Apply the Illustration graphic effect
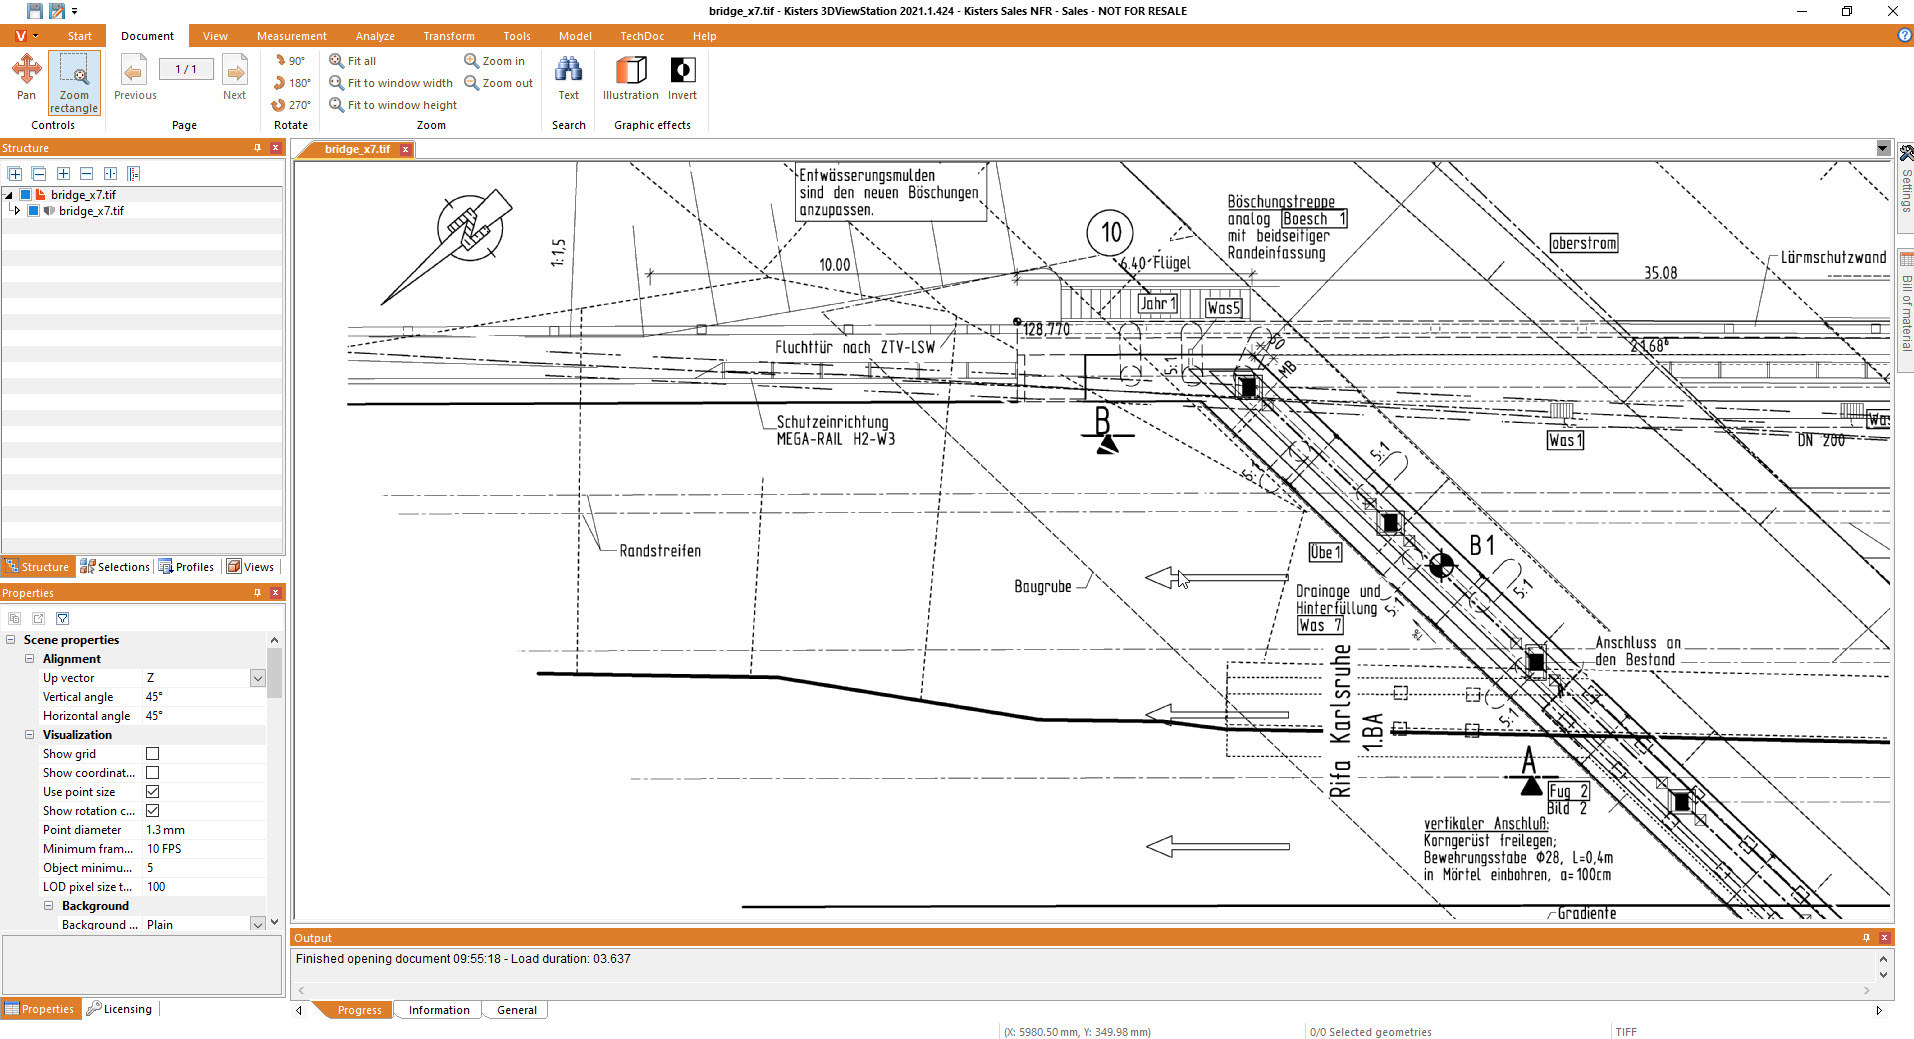Image resolution: width=1914 pixels, height=1039 pixels. (x=631, y=78)
